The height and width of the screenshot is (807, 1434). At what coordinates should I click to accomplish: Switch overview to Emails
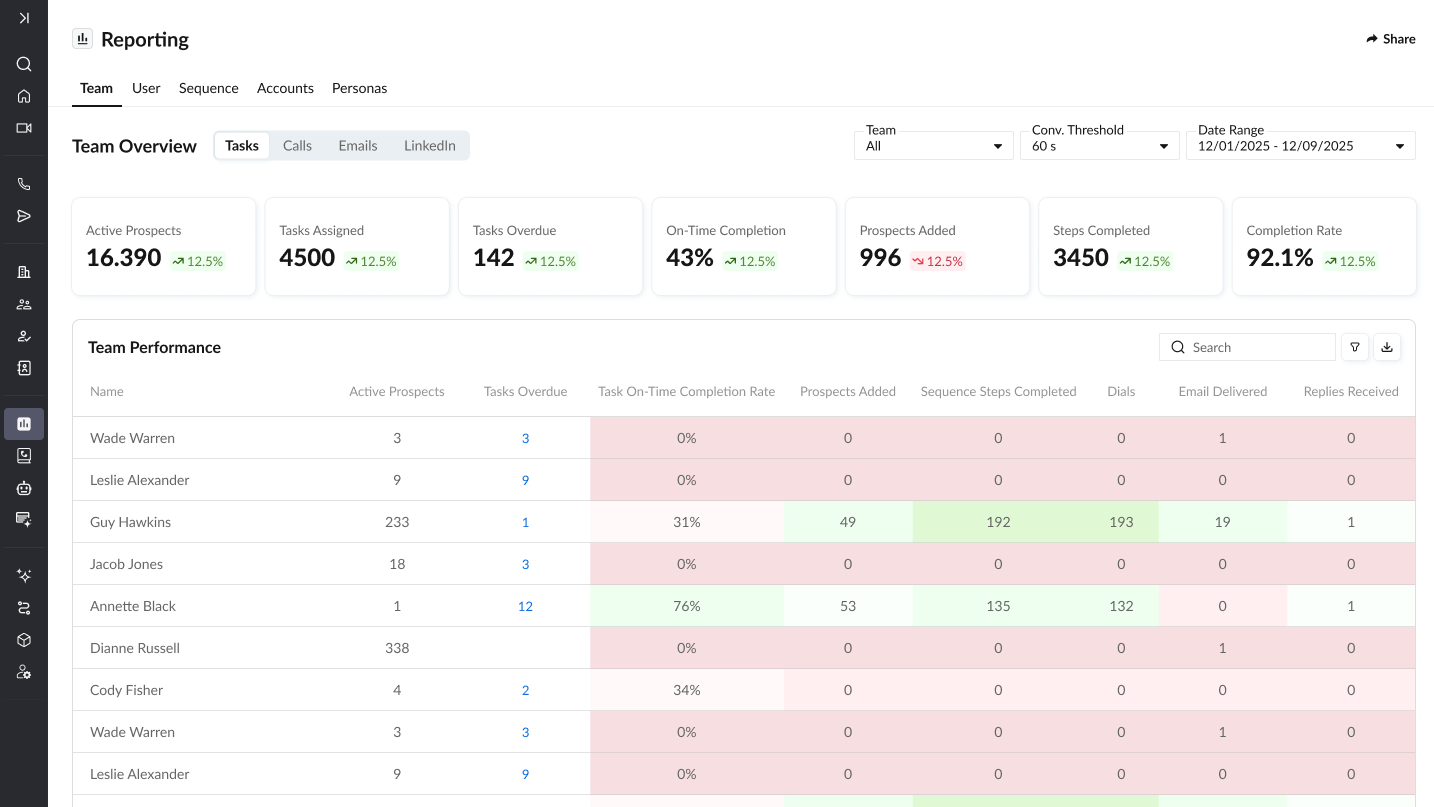358,146
